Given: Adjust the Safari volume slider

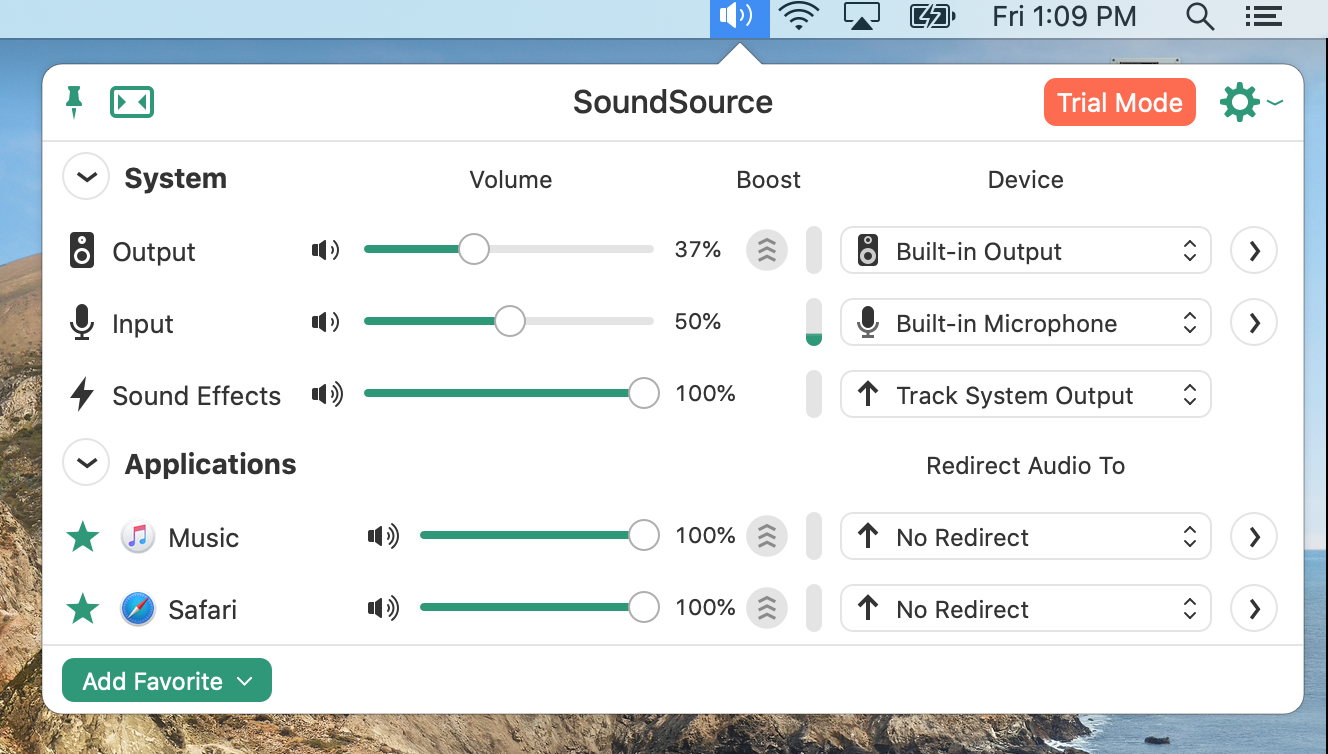Looking at the screenshot, I should tap(539, 607).
